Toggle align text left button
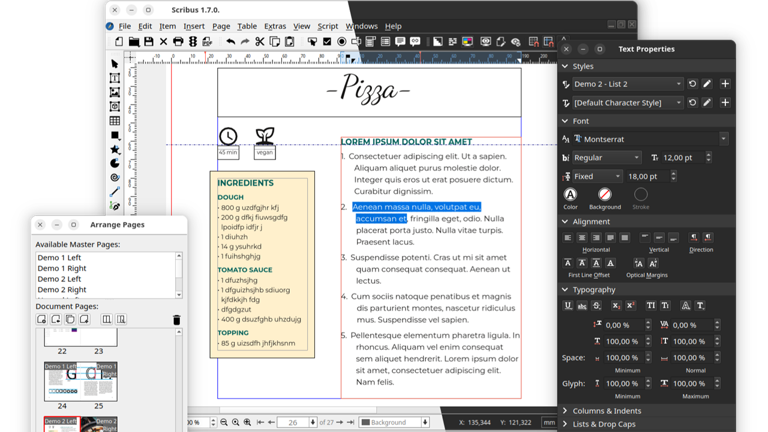 [568, 238]
